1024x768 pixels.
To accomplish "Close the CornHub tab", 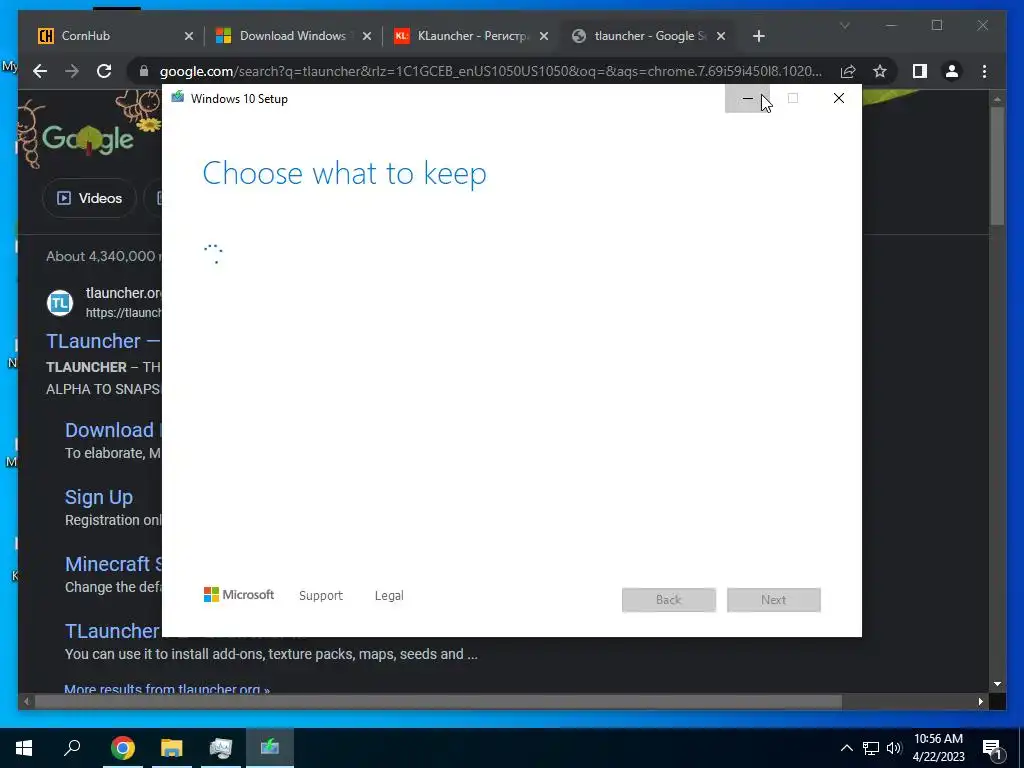I will tap(189, 36).
